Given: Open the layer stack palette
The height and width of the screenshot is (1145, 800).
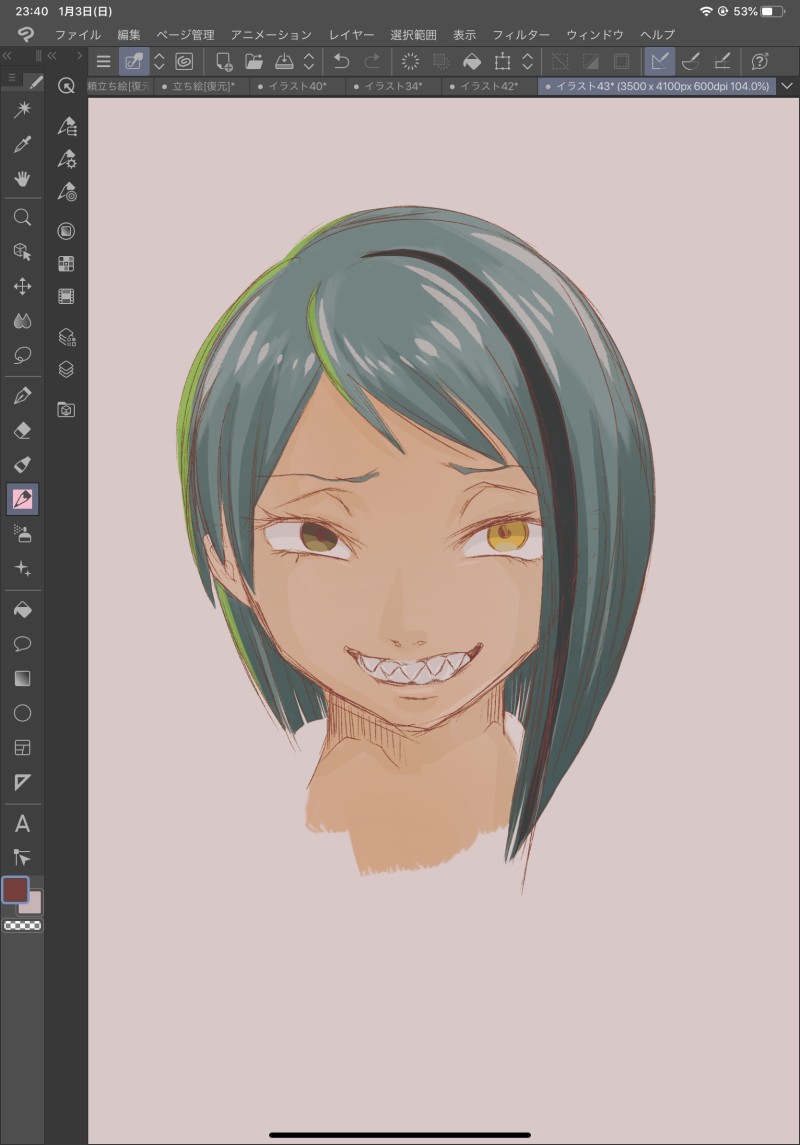Looking at the screenshot, I should [x=66, y=369].
